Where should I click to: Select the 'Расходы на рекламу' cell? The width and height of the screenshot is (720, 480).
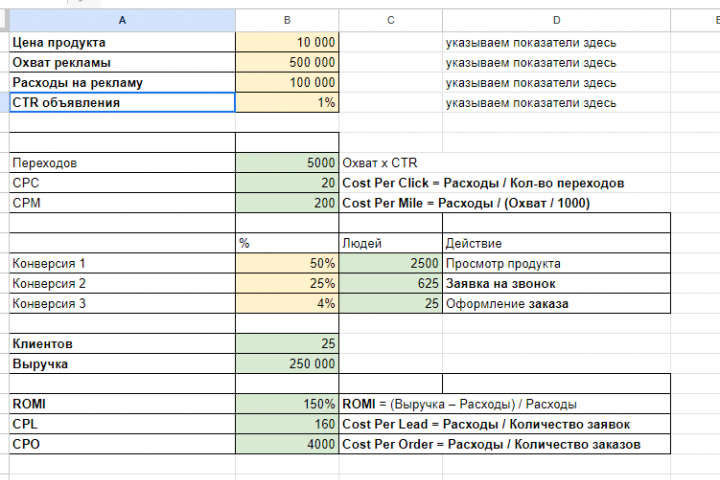[122, 82]
